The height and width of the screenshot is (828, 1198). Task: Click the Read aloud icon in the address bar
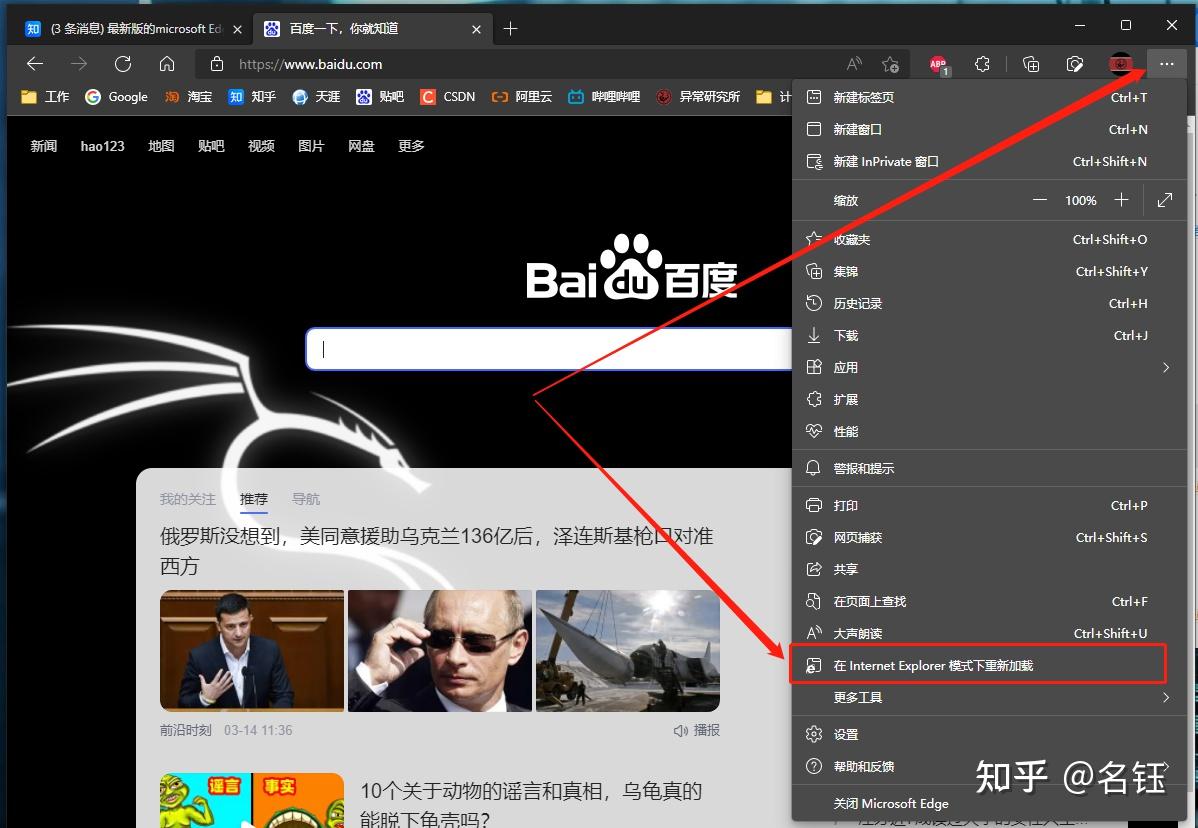(854, 64)
